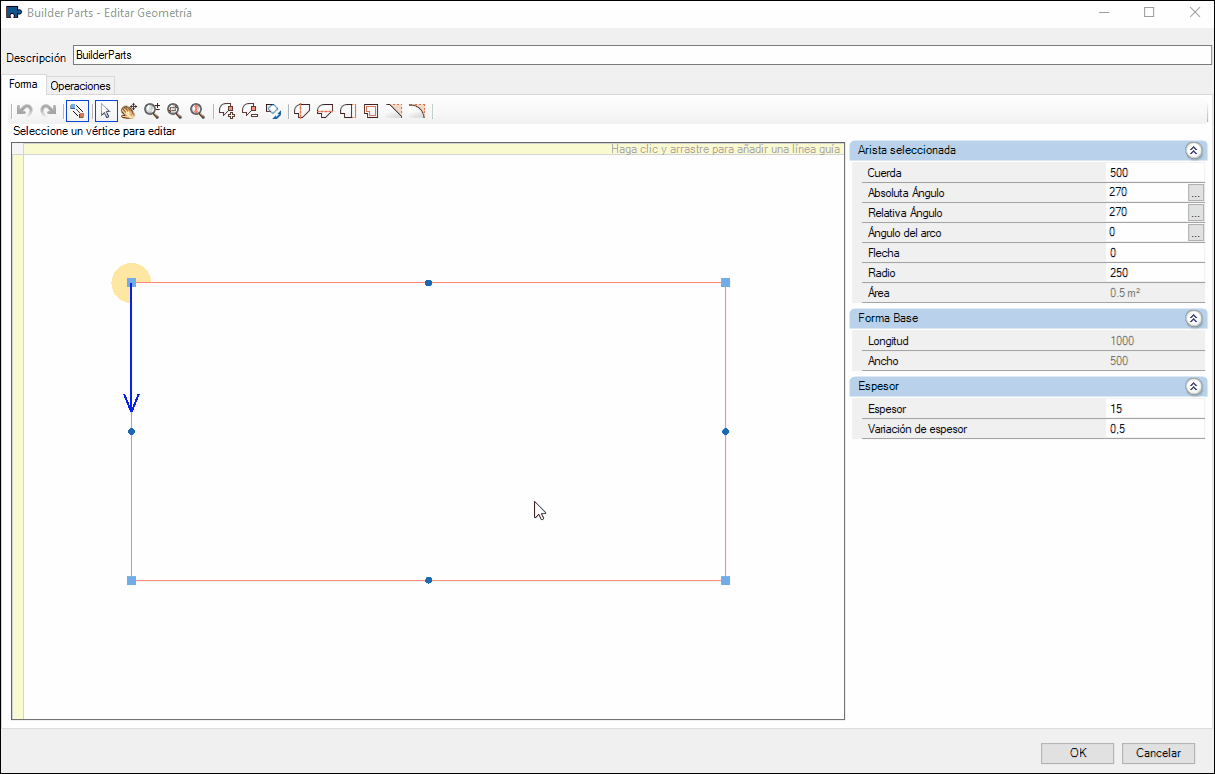Image resolution: width=1215 pixels, height=774 pixels.
Task: Click the Cancelar button
Action: pyautogui.click(x=1158, y=753)
